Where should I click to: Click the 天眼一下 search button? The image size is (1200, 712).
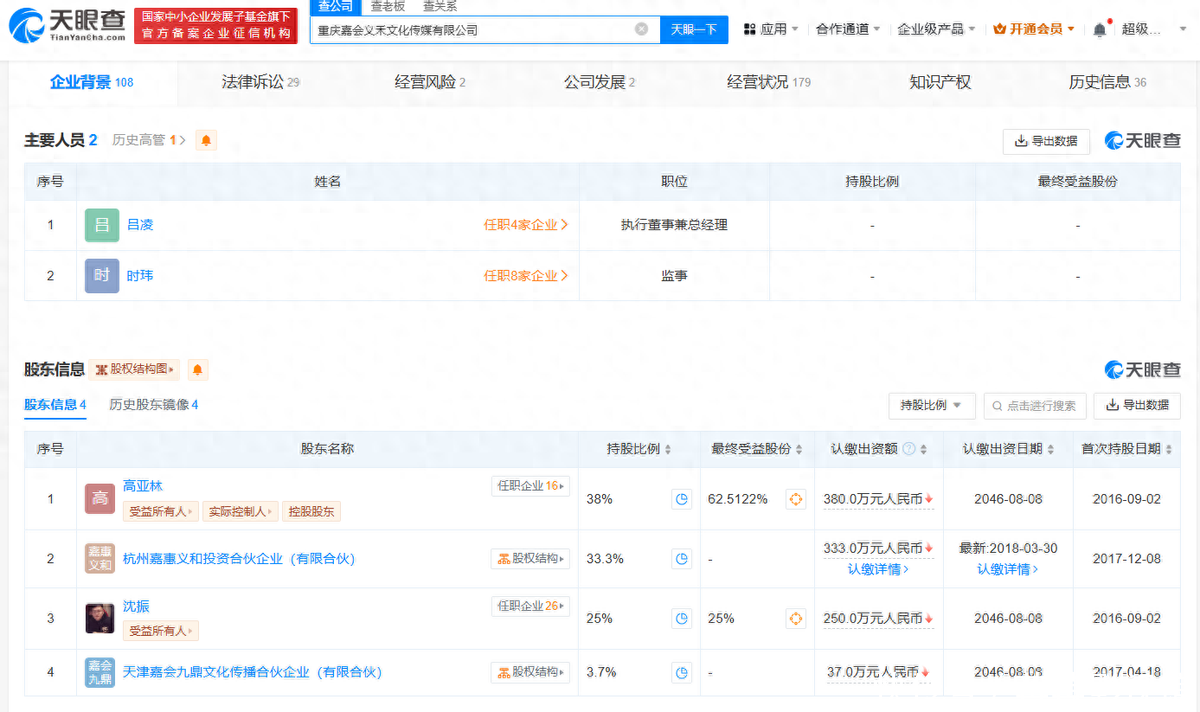tap(694, 29)
